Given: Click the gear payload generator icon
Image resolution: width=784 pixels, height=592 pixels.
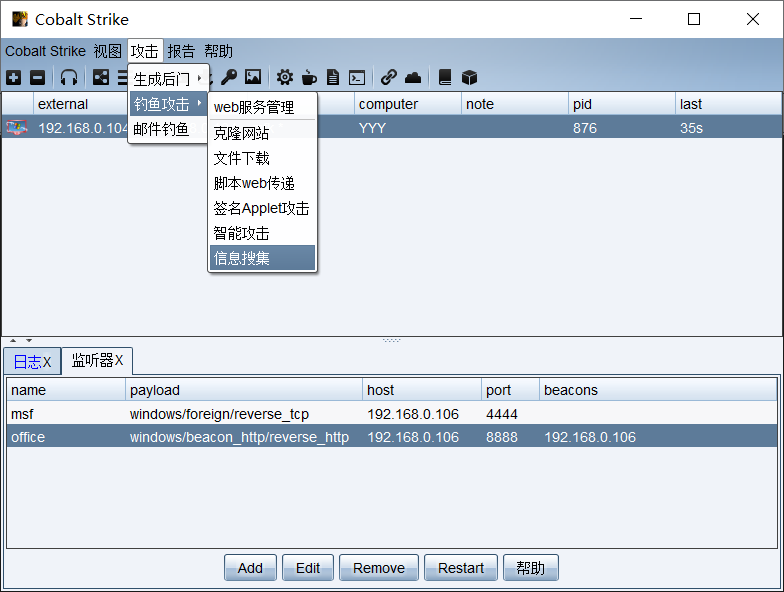Looking at the screenshot, I should click(x=285, y=77).
